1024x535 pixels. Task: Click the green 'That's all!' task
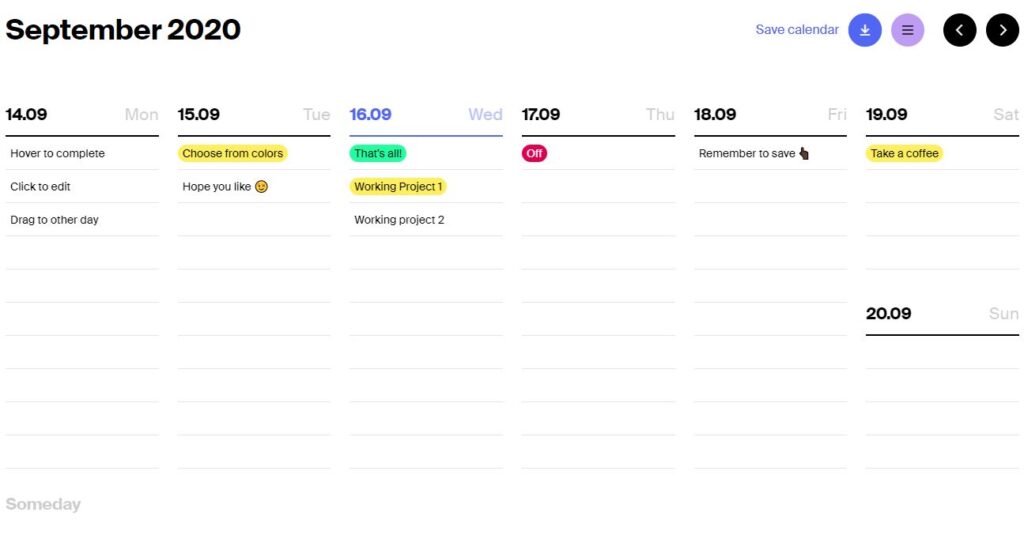(378, 154)
